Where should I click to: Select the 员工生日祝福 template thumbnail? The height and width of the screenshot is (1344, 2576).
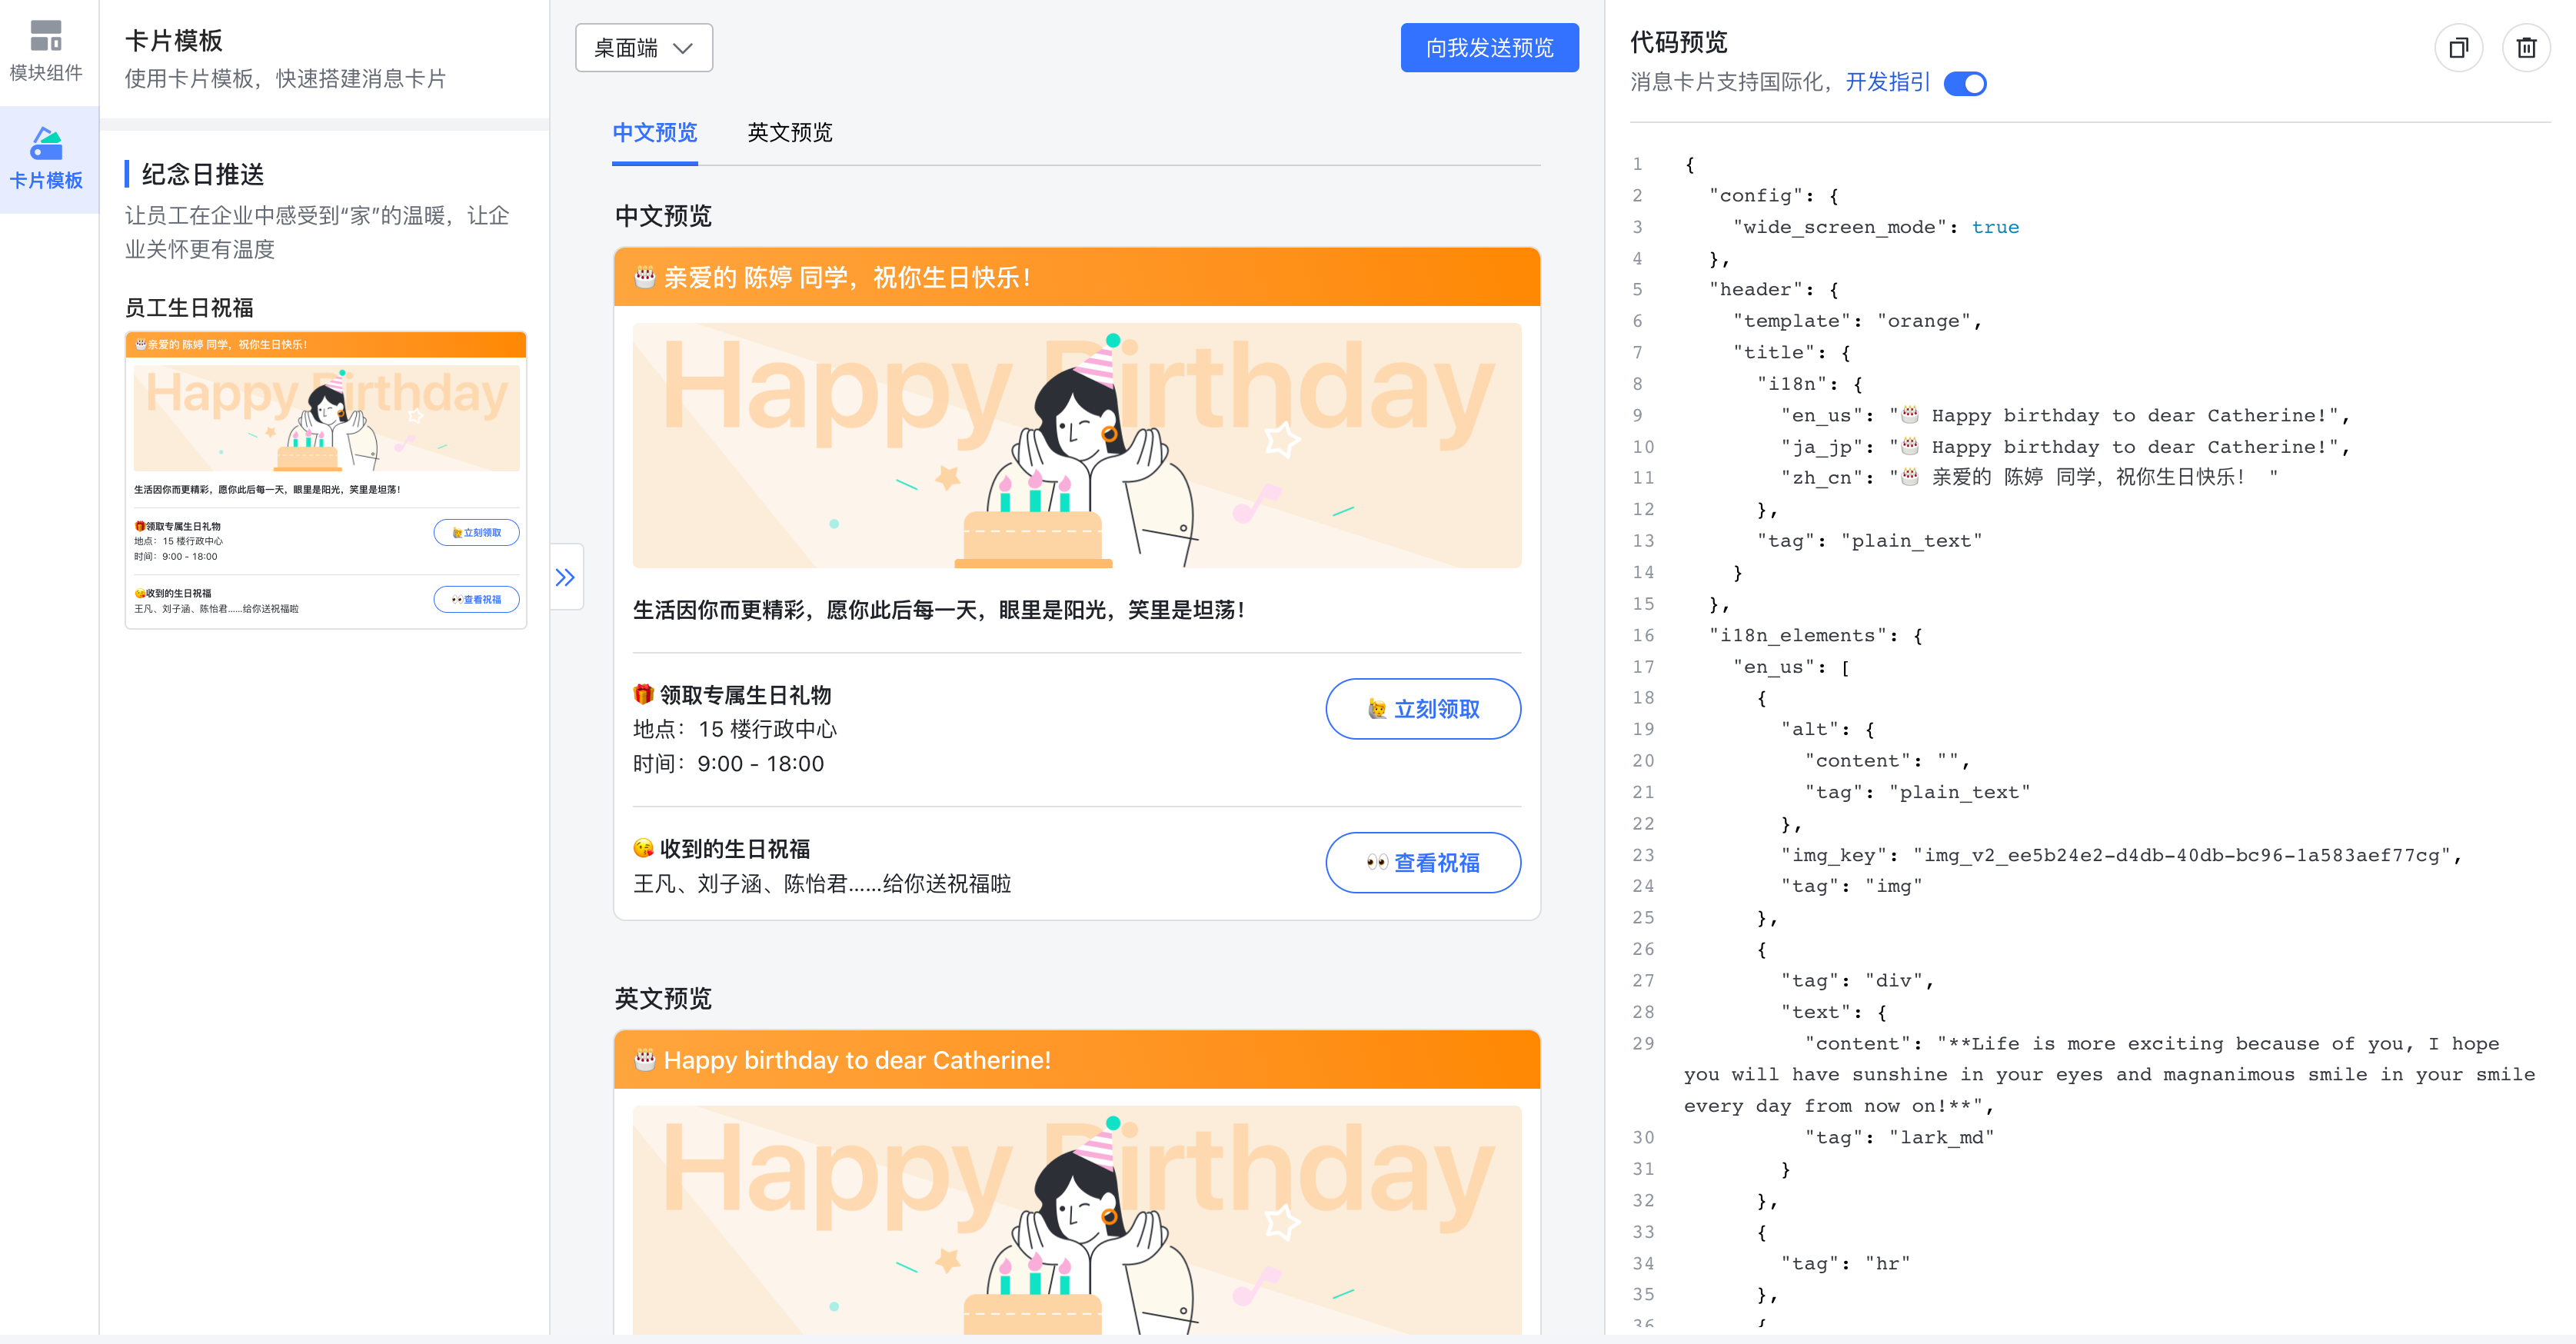[326, 480]
